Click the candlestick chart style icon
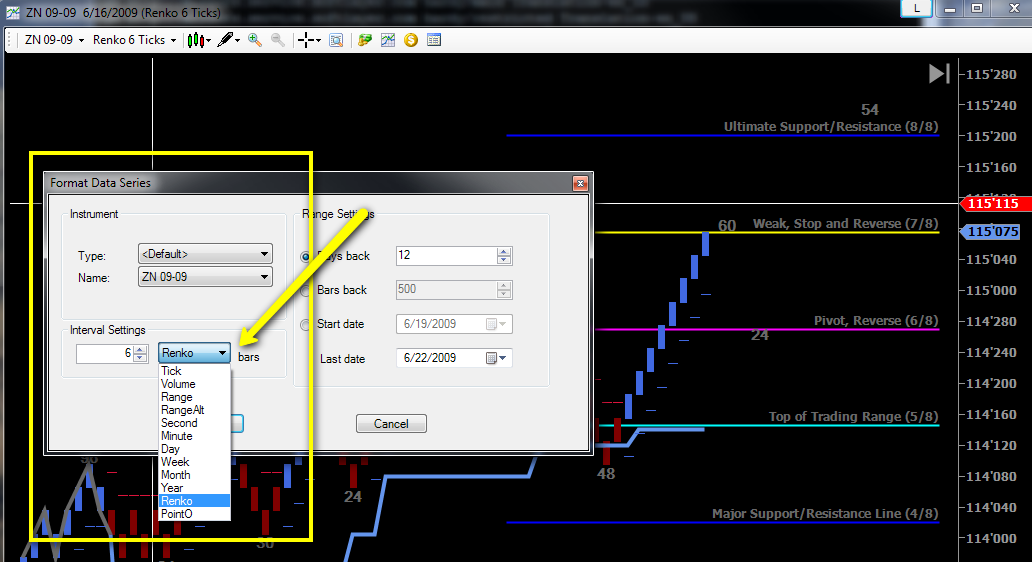 [x=198, y=40]
